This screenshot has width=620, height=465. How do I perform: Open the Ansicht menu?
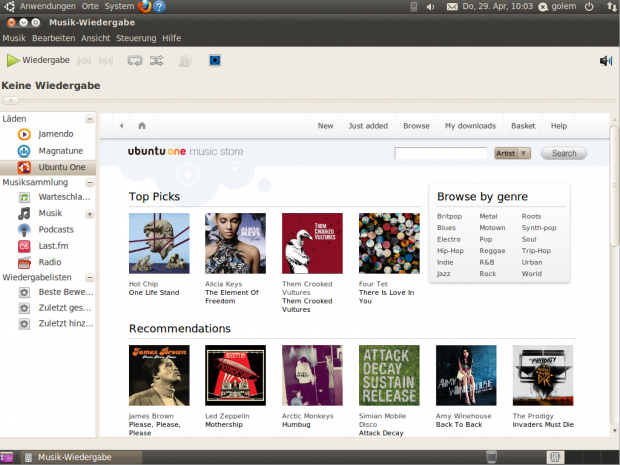[95, 38]
